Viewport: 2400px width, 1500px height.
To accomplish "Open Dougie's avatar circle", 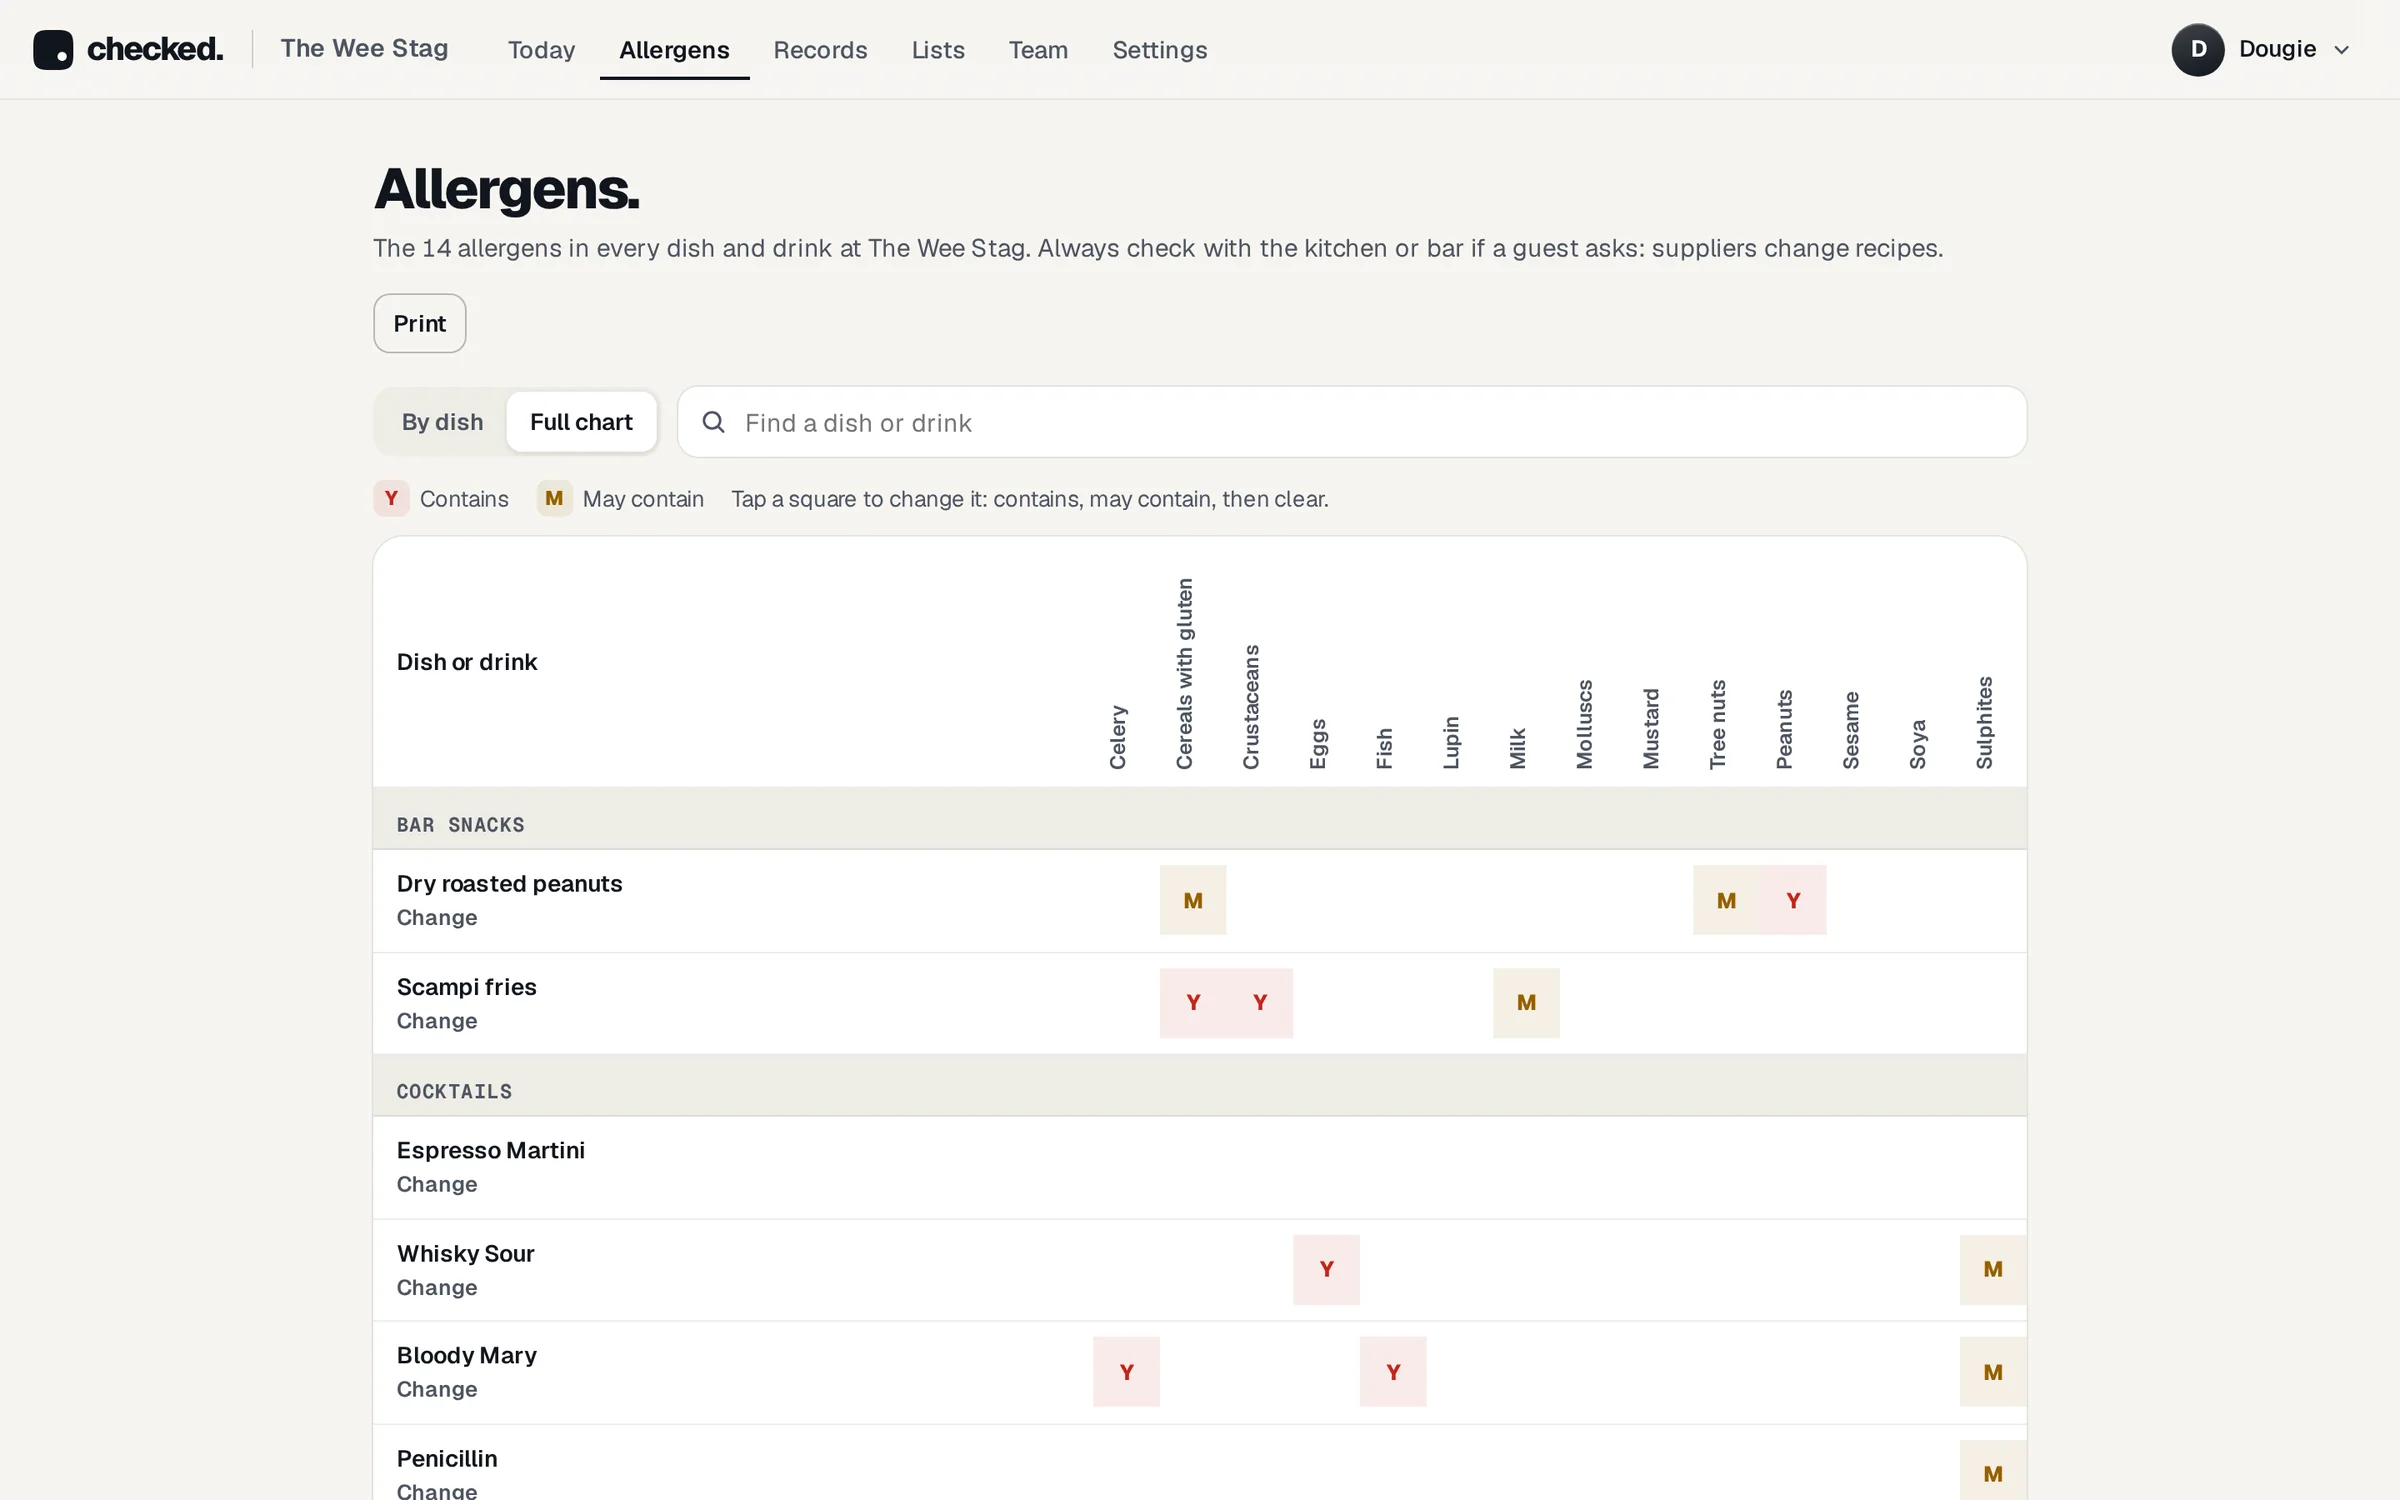I will click(2197, 49).
